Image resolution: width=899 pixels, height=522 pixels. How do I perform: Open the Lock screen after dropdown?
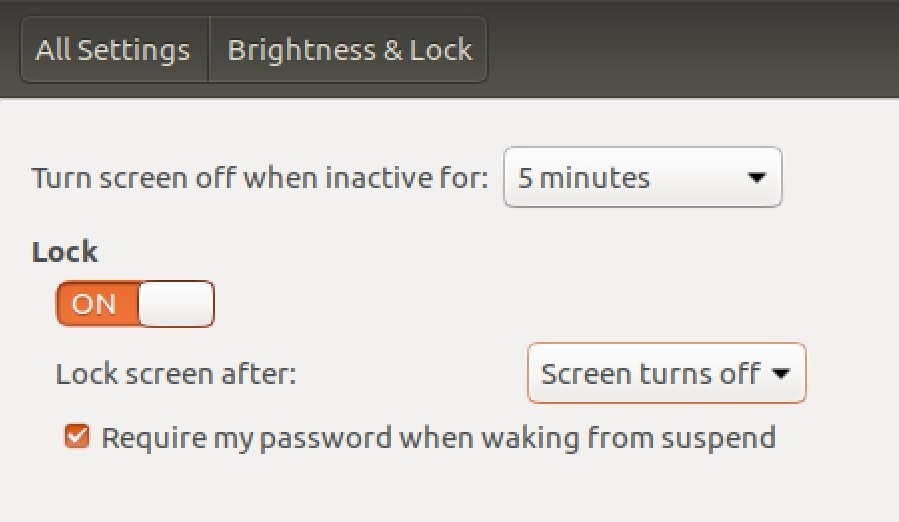point(666,373)
